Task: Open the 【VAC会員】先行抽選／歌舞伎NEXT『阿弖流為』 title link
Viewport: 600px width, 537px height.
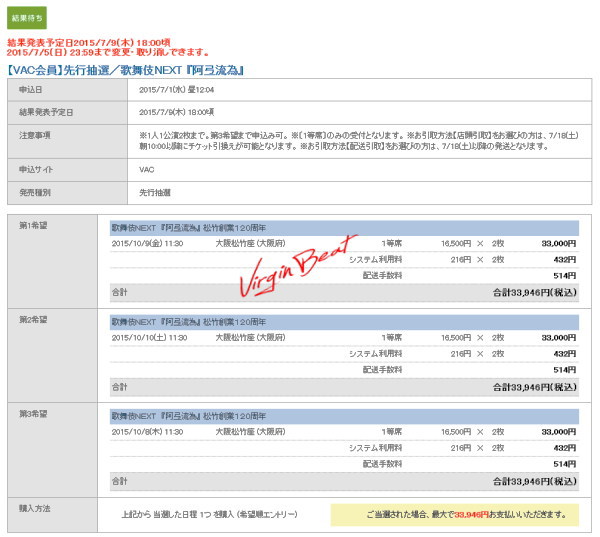Action: click(x=126, y=70)
